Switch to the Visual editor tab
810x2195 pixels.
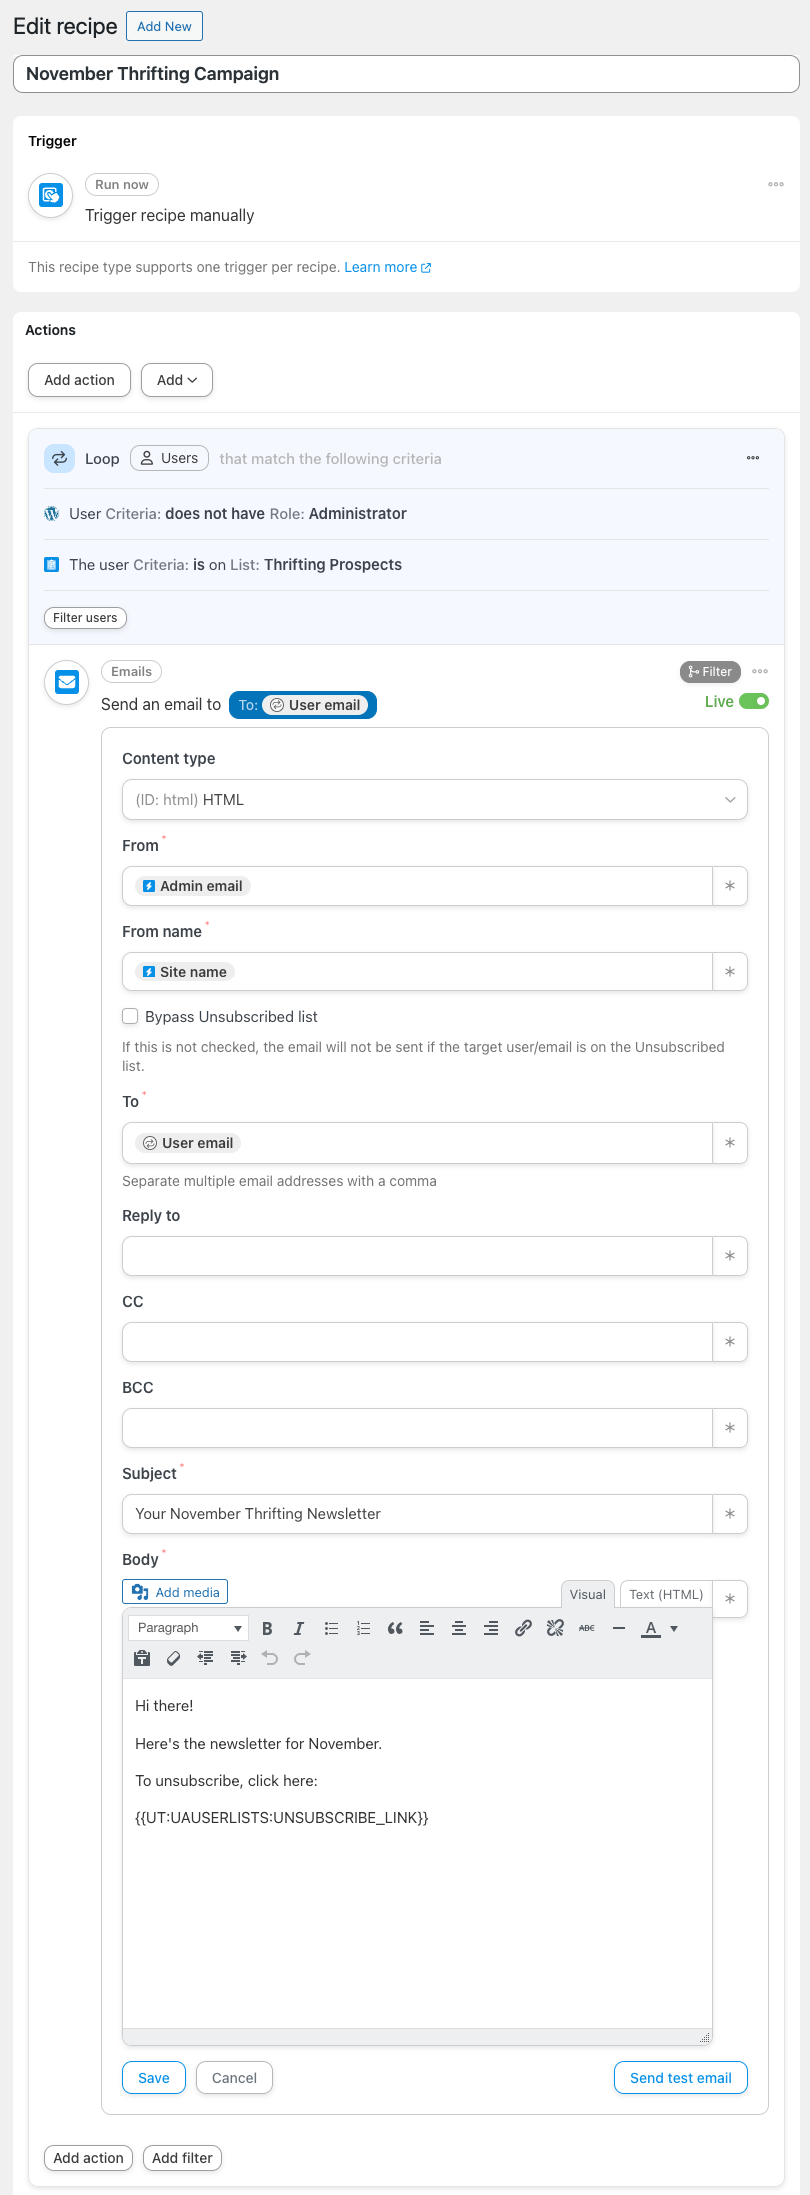point(588,1595)
